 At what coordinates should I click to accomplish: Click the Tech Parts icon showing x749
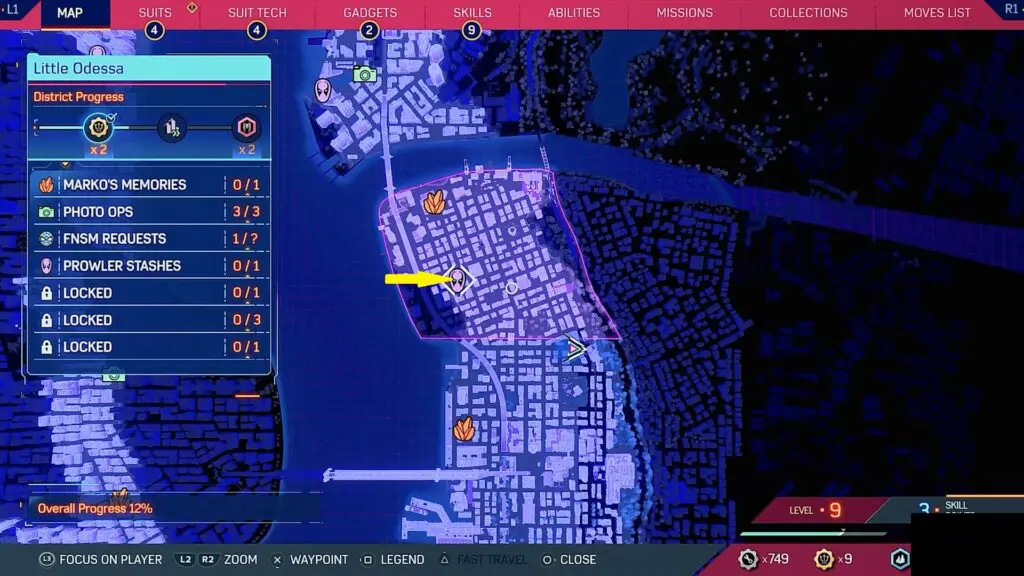pyautogui.click(x=748, y=559)
